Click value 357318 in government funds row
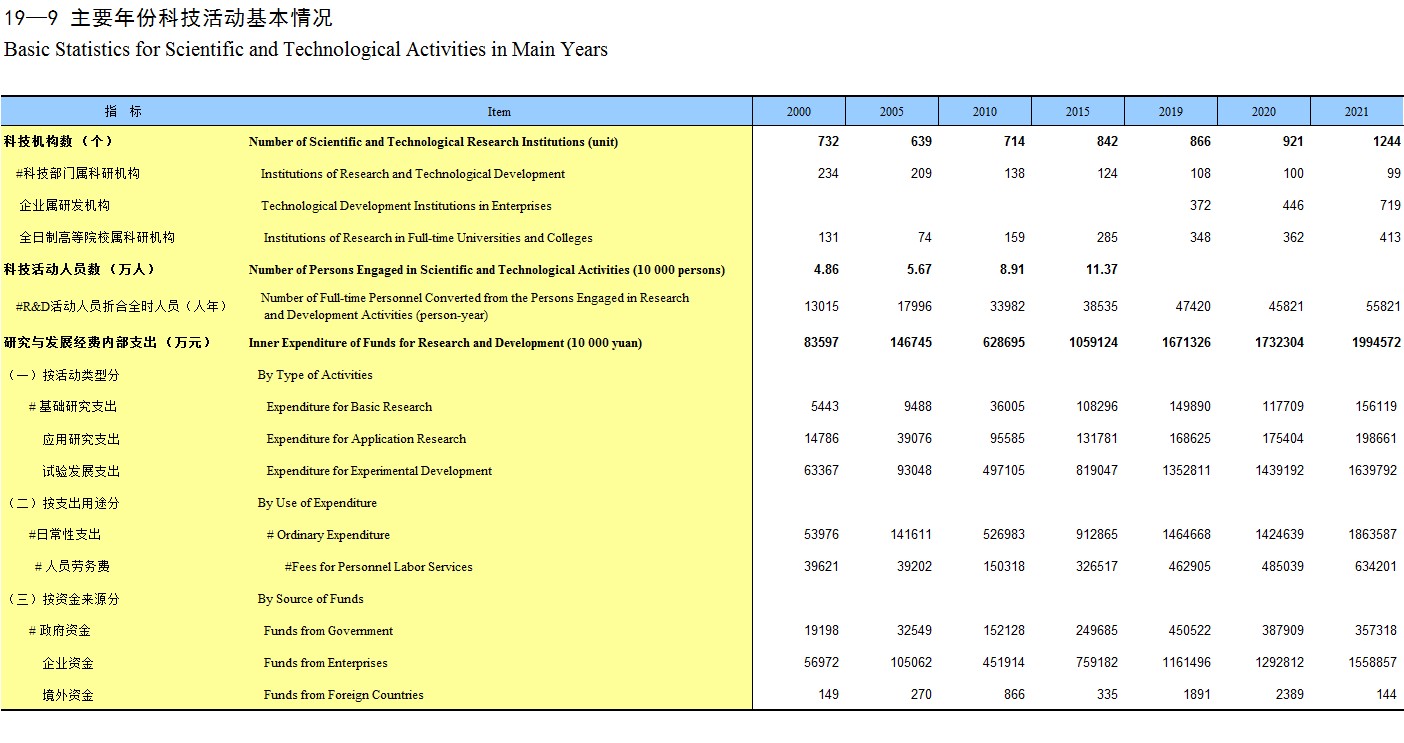This screenshot has height=743, width=1404. click(1378, 631)
